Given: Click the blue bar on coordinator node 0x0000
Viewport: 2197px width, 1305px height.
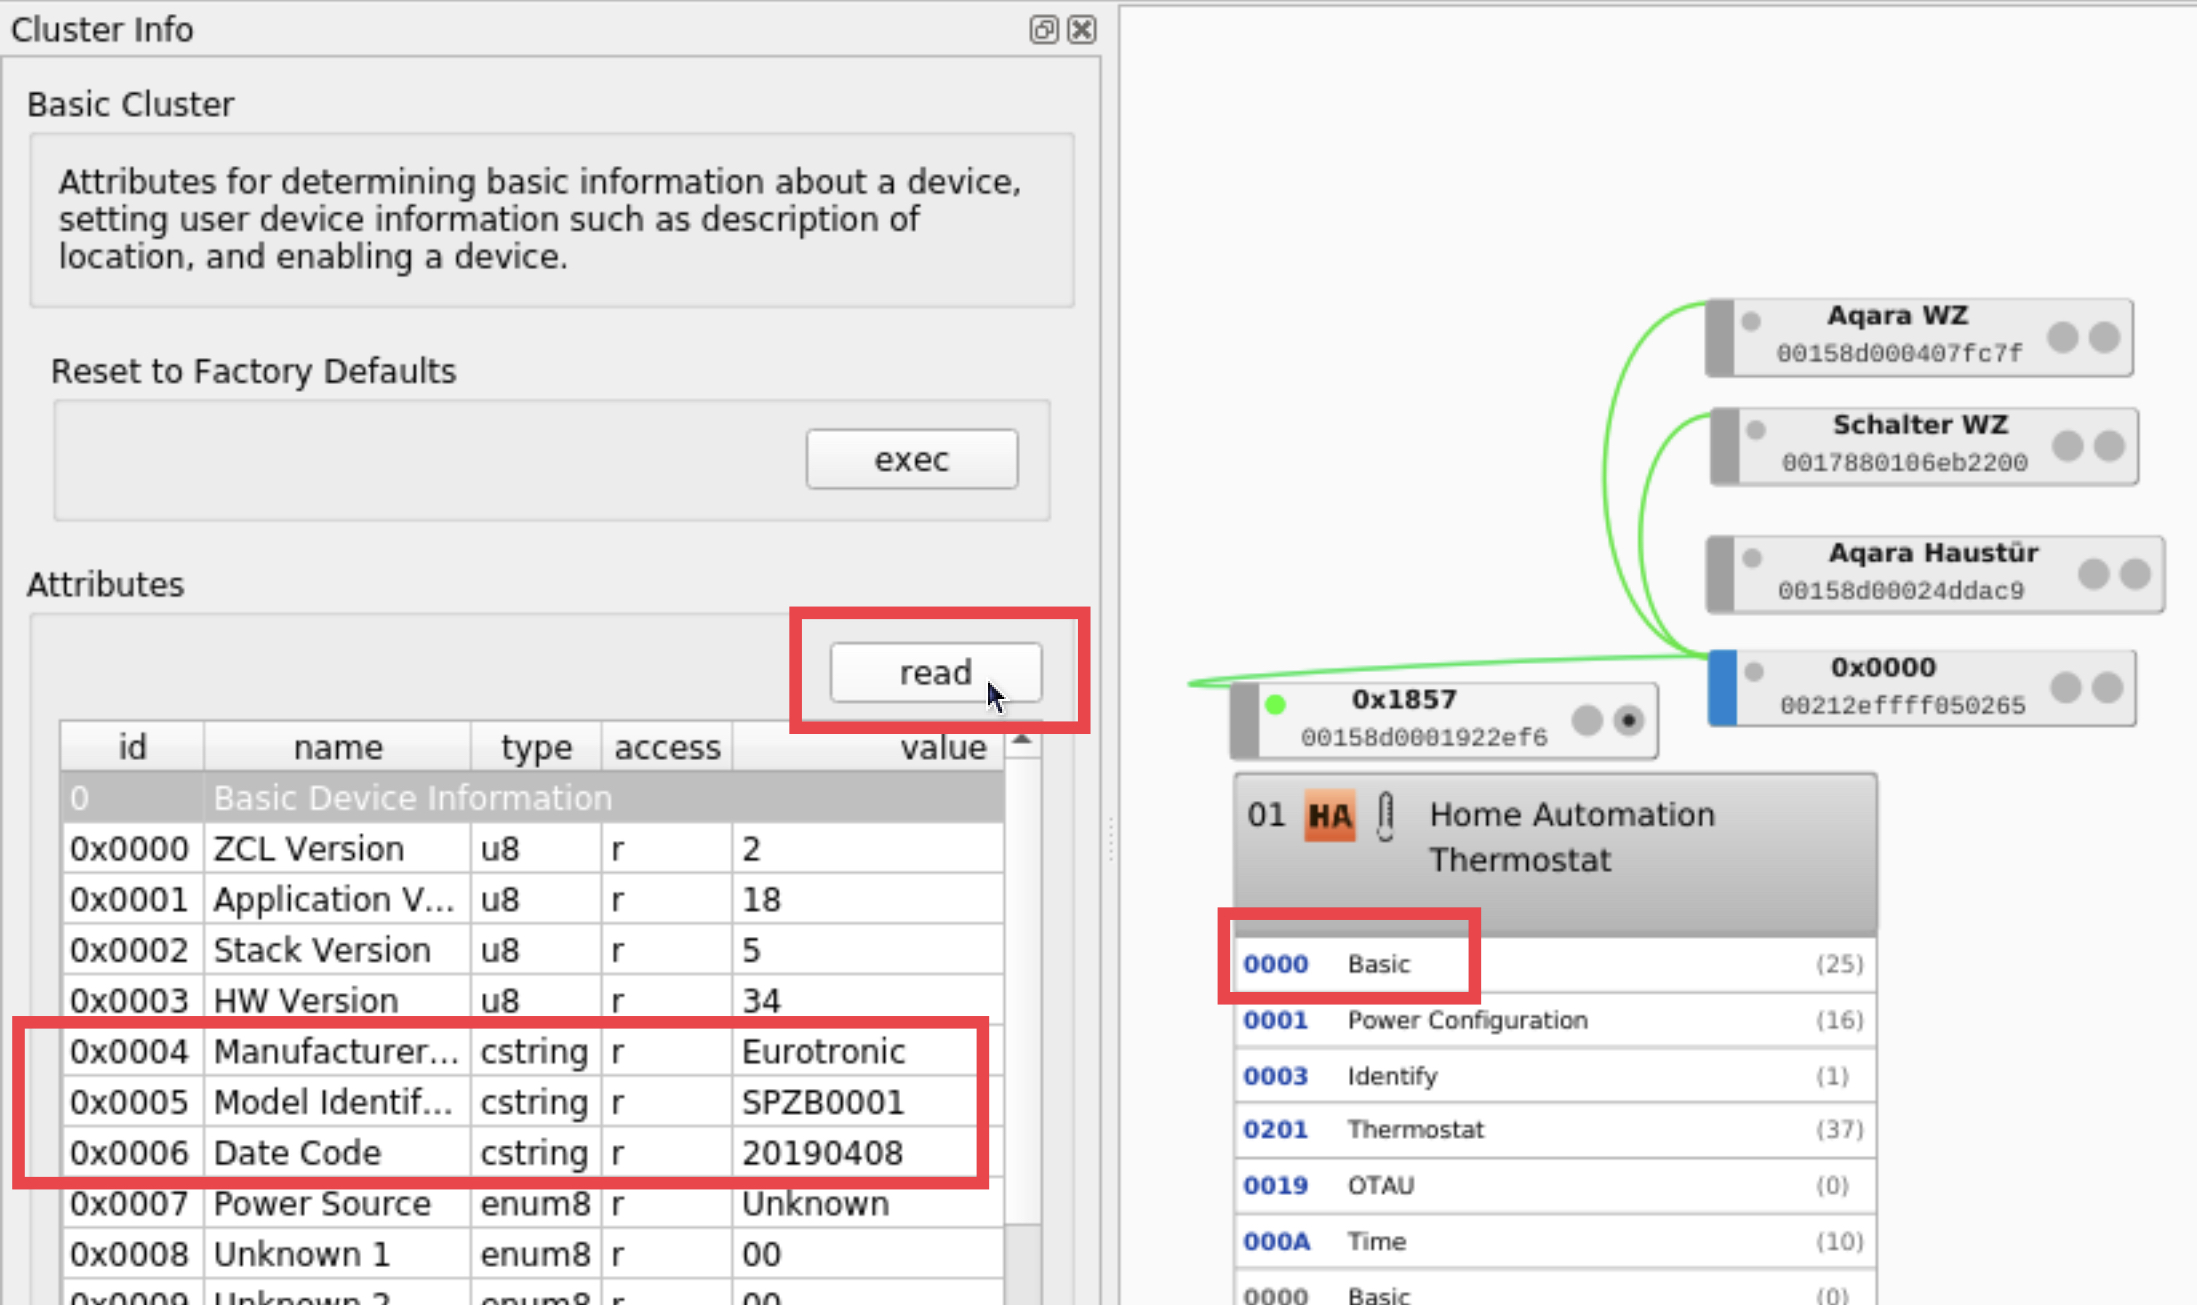Looking at the screenshot, I should click(x=1723, y=688).
